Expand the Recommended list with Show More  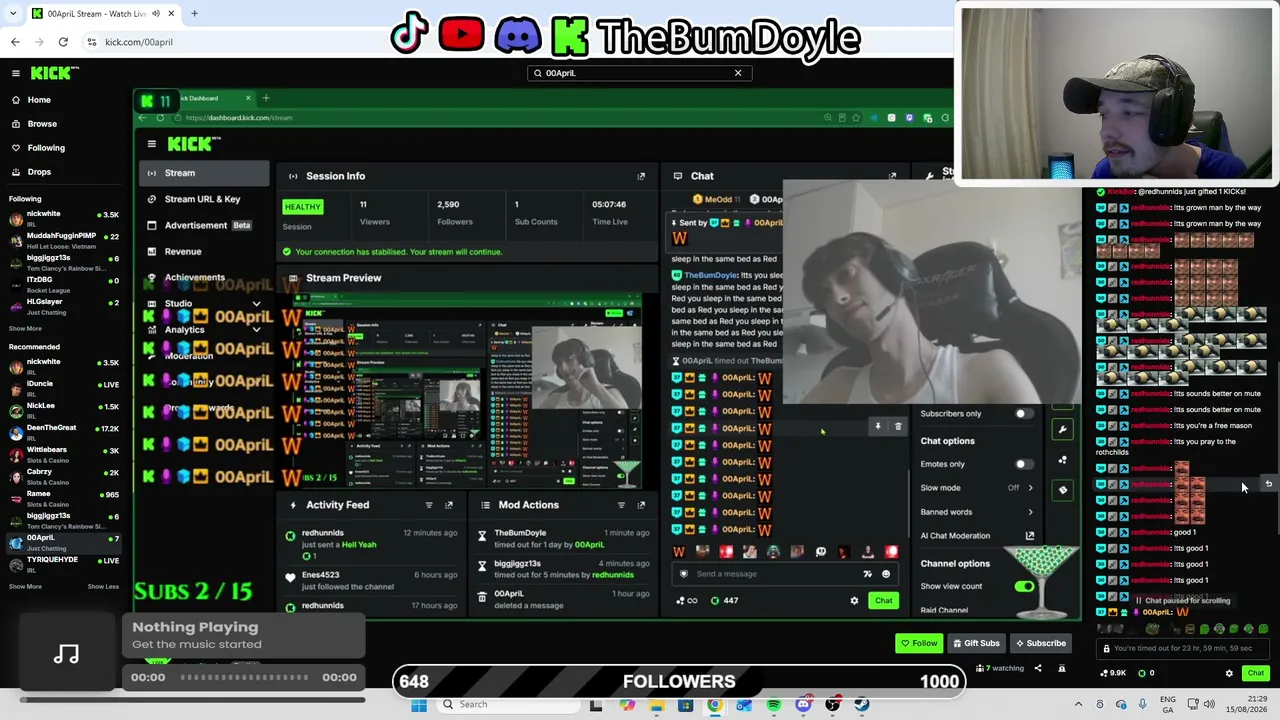[x=25, y=587]
